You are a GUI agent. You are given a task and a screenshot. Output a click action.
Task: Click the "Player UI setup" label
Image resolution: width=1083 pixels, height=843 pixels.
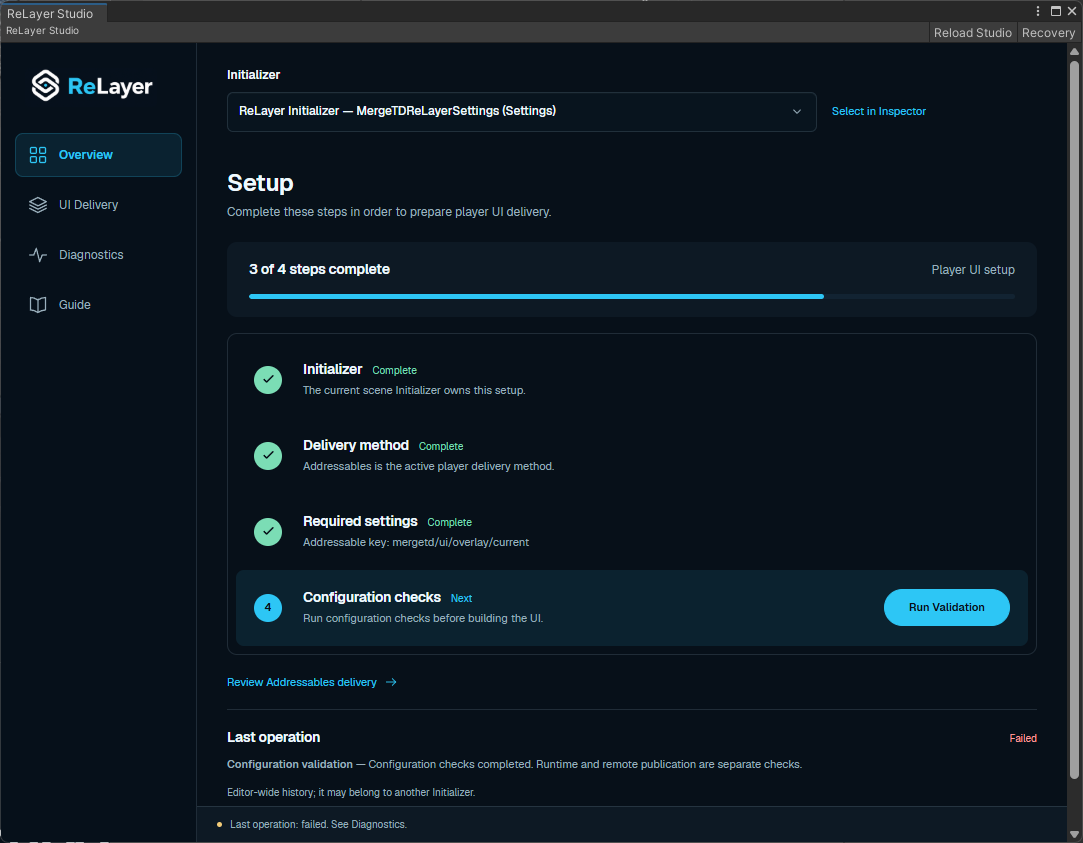point(972,270)
